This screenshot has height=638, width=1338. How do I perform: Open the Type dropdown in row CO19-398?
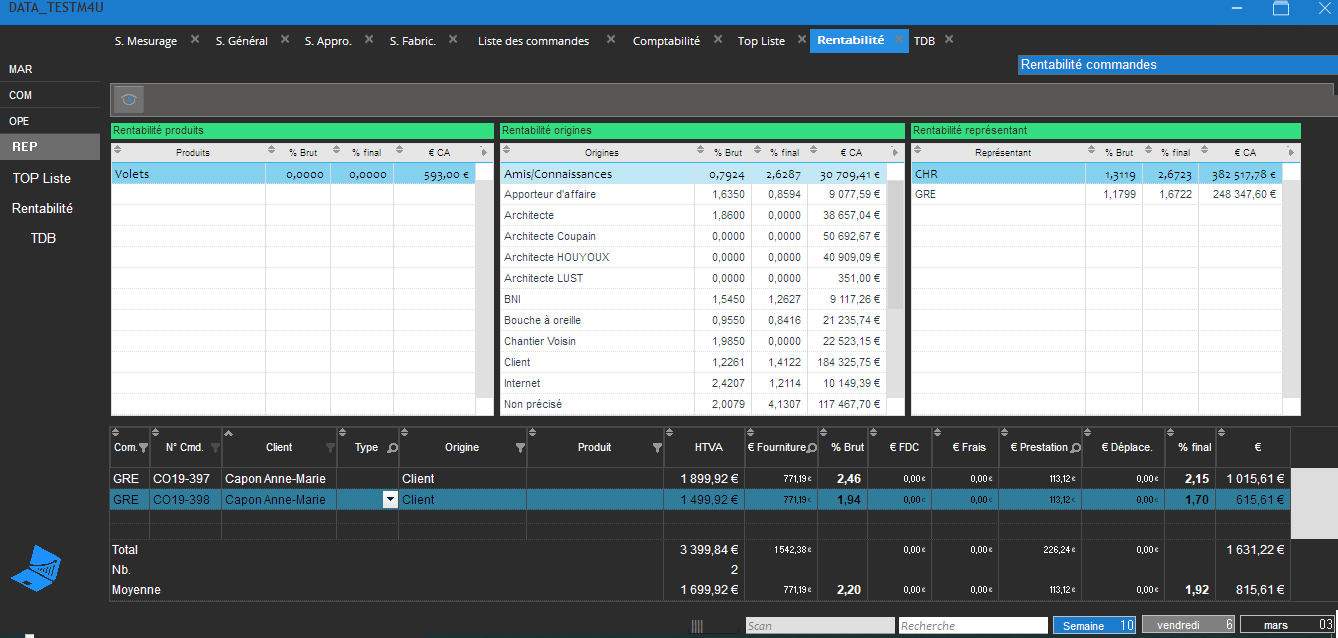point(390,500)
